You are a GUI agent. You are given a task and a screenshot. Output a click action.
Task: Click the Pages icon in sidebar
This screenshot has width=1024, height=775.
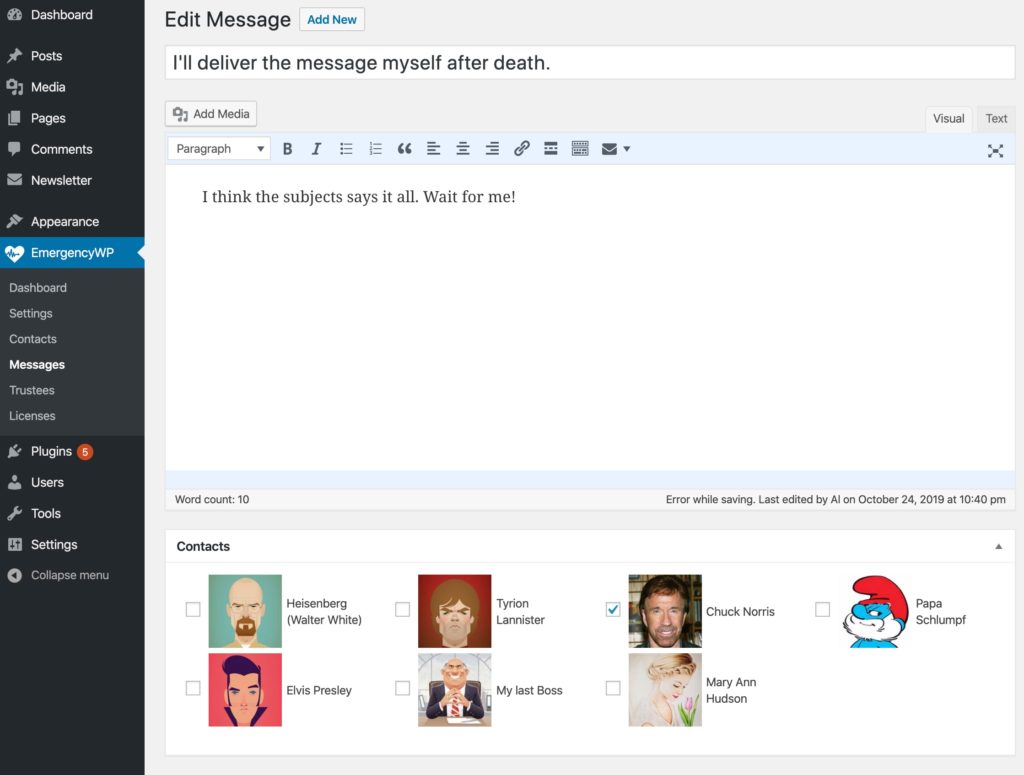click(x=14, y=118)
